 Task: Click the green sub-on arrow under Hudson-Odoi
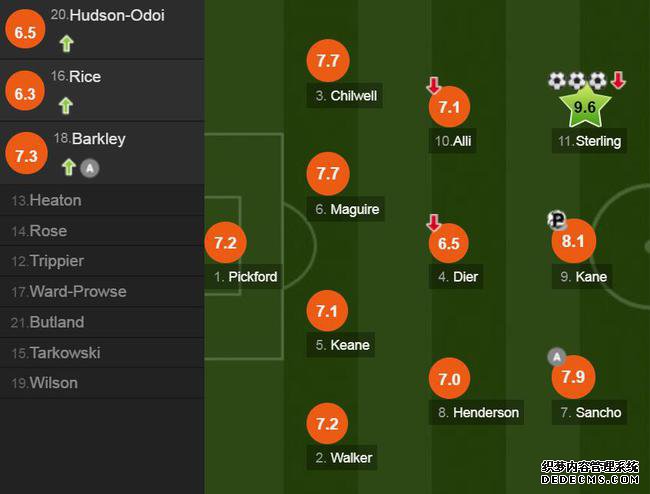pyautogui.click(x=66, y=44)
